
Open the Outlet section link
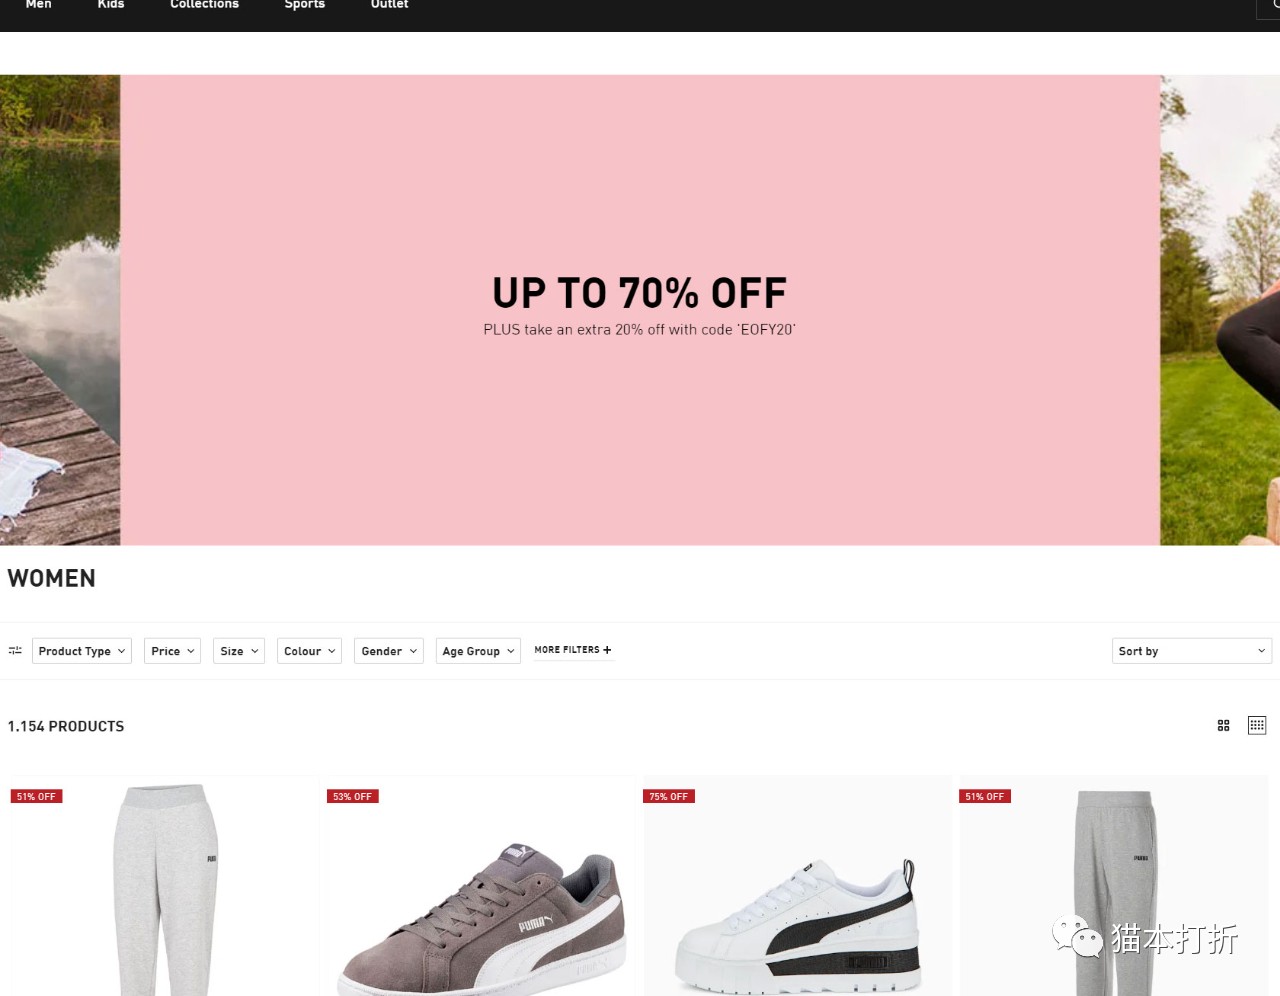click(389, 5)
